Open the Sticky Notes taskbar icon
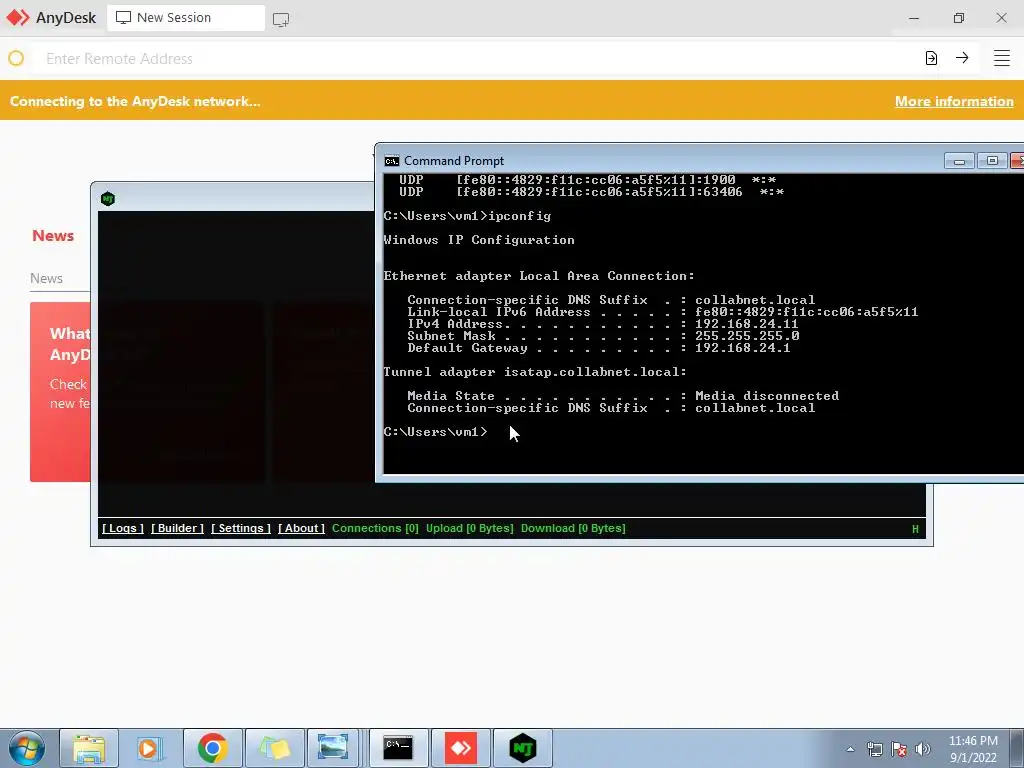Viewport: 1024px width, 768px height. tap(274, 748)
